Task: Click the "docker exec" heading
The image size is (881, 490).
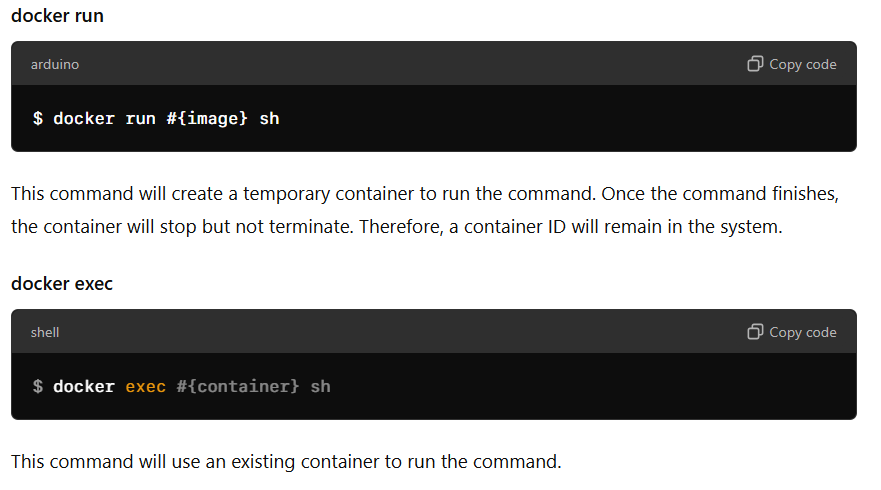Action: [62, 284]
